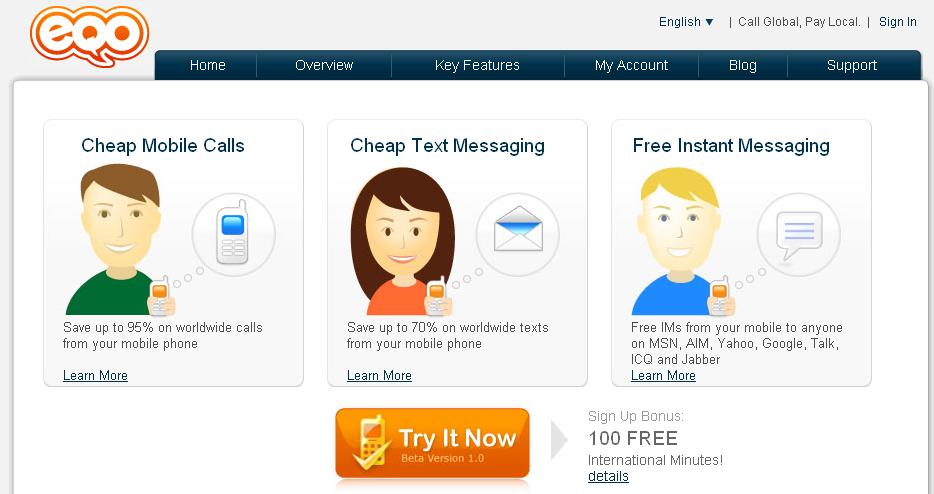Viewport: 934px width, 494px height.
Task: Open the Home tab
Action: pyautogui.click(x=207, y=65)
